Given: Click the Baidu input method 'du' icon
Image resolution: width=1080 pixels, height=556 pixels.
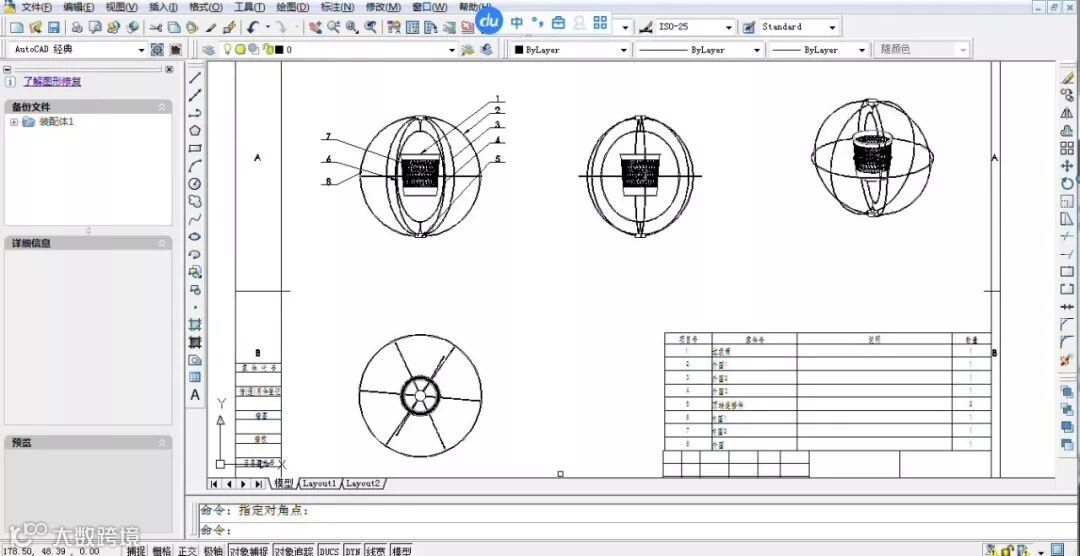Looking at the screenshot, I should [x=489, y=21].
